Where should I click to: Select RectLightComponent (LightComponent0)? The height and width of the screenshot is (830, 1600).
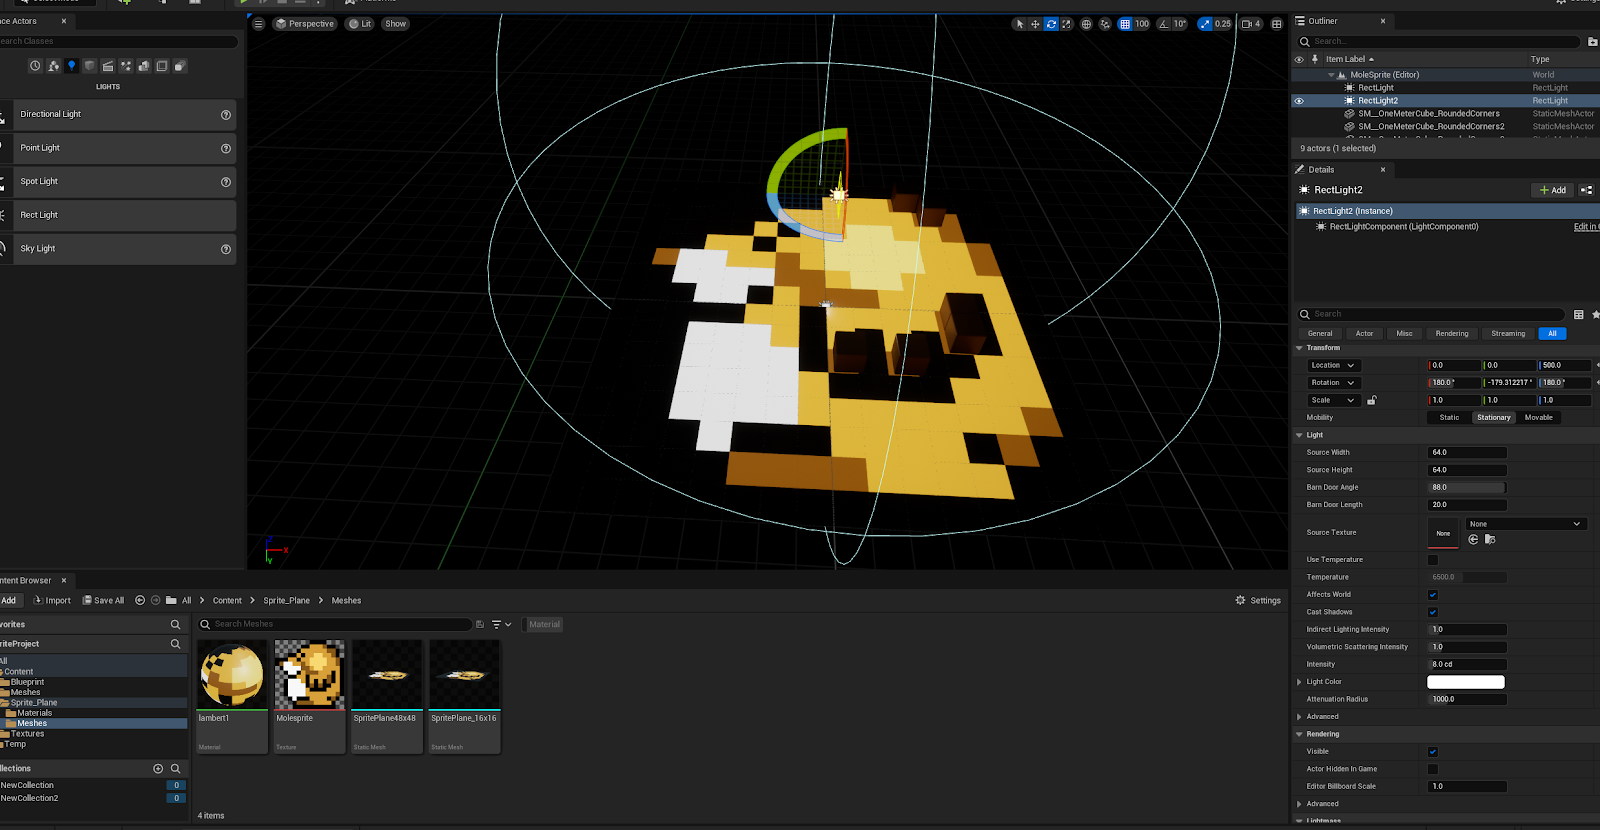pyautogui.click(x=1403, y=227)
